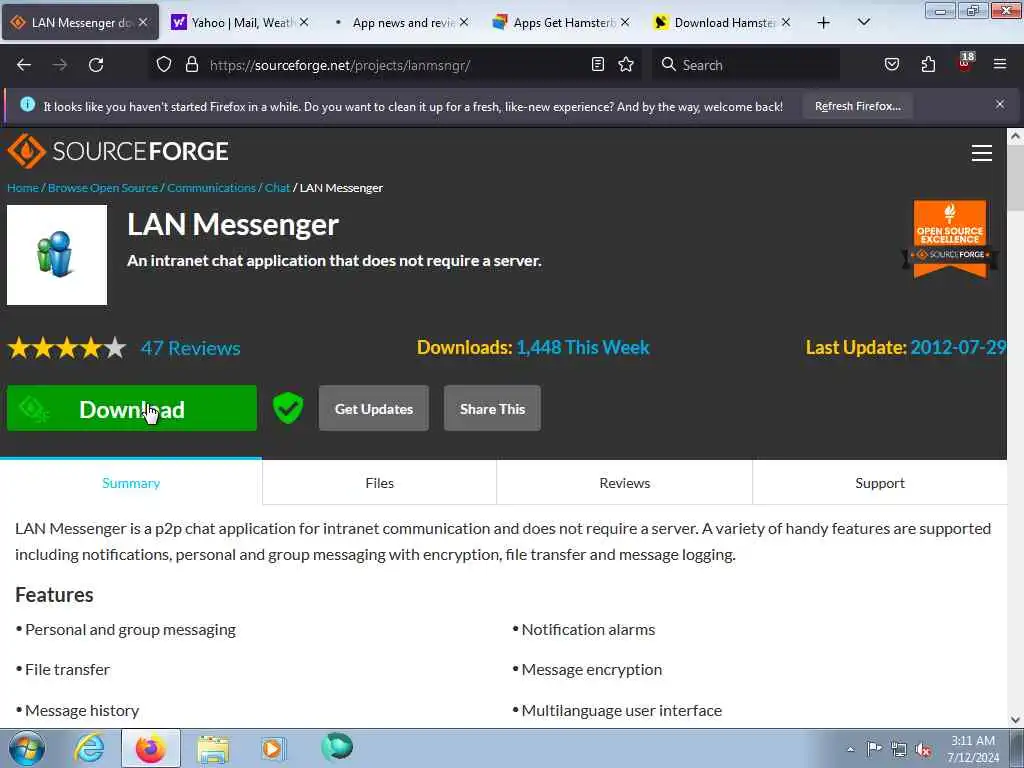Click the scrollbar up arrow
This screenshot has width=1024, height=768.
pos(1015,136)
